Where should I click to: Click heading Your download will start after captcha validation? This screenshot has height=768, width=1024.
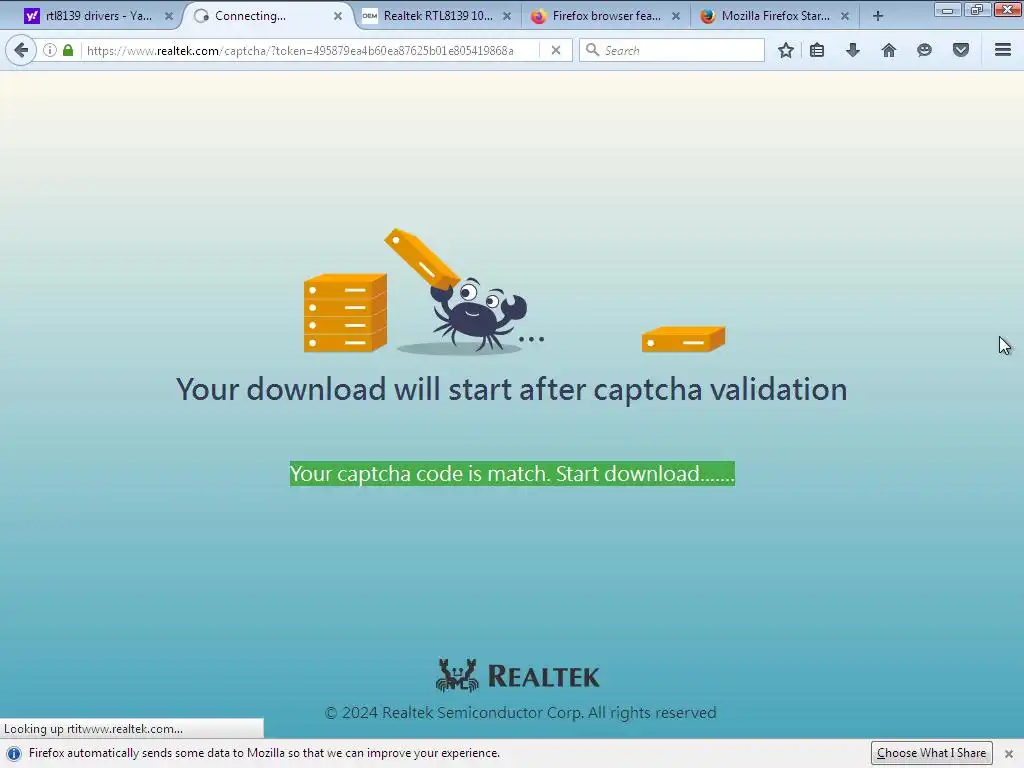point(512,389)
